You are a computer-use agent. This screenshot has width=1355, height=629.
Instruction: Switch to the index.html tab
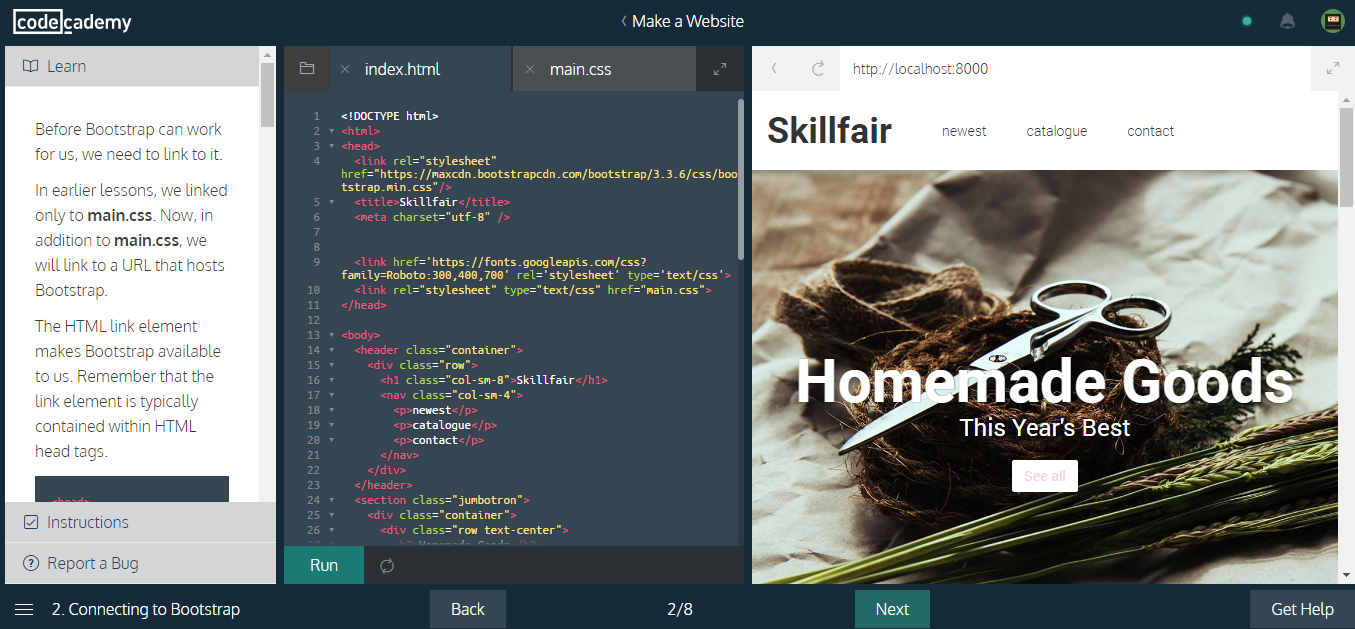[402, 69]
